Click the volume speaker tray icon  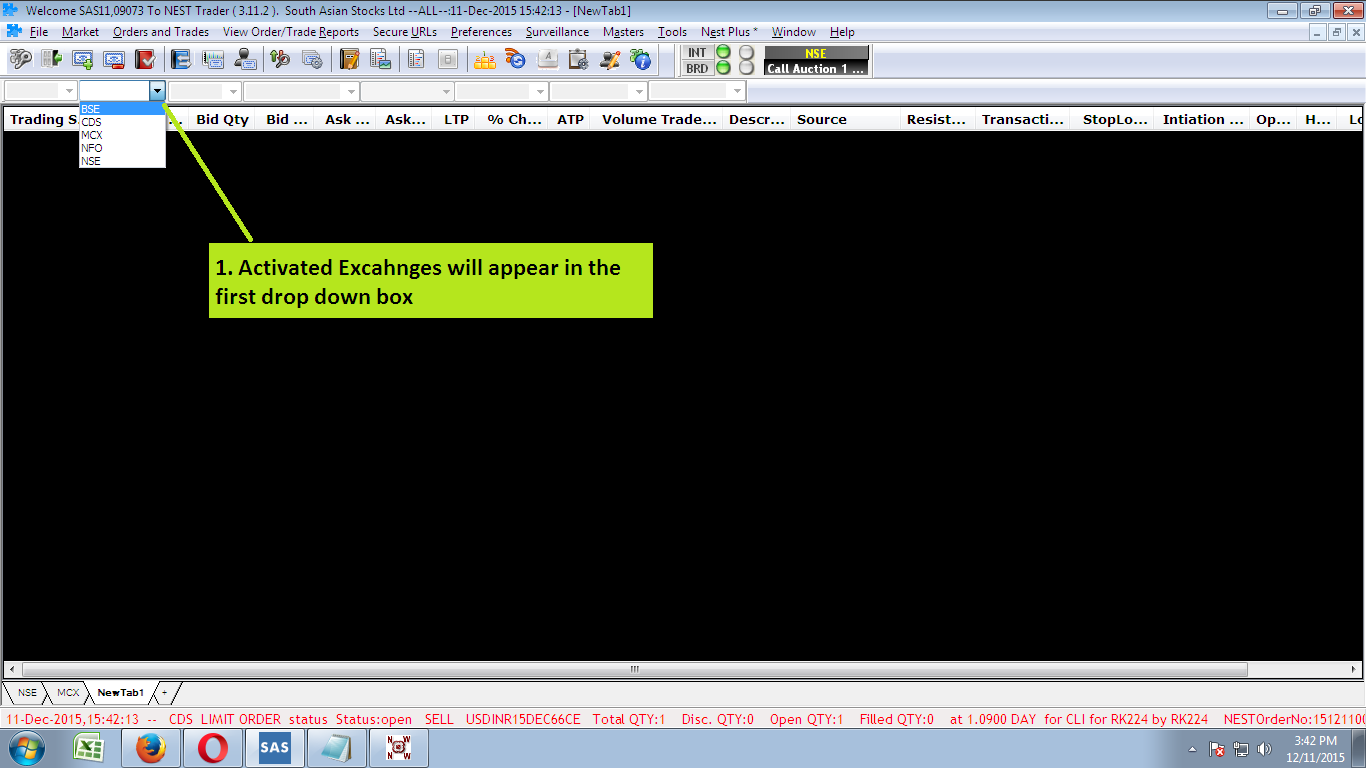coord(1264,749)
